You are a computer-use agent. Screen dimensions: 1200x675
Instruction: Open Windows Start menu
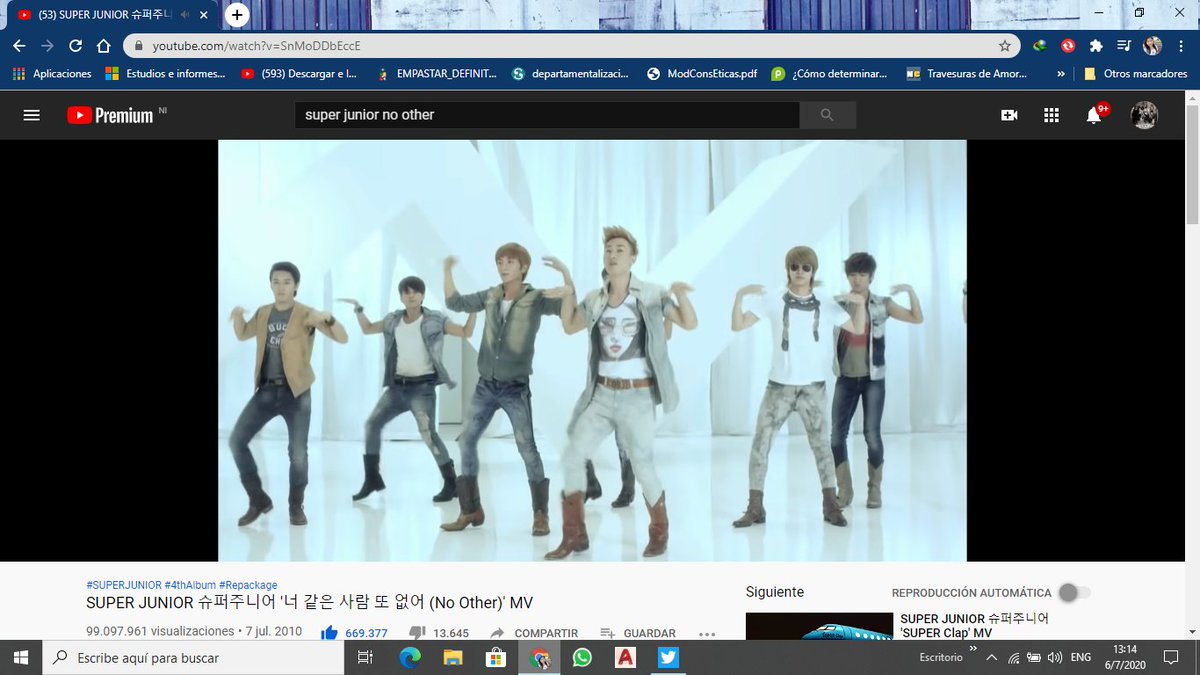(x=20, y=658)
